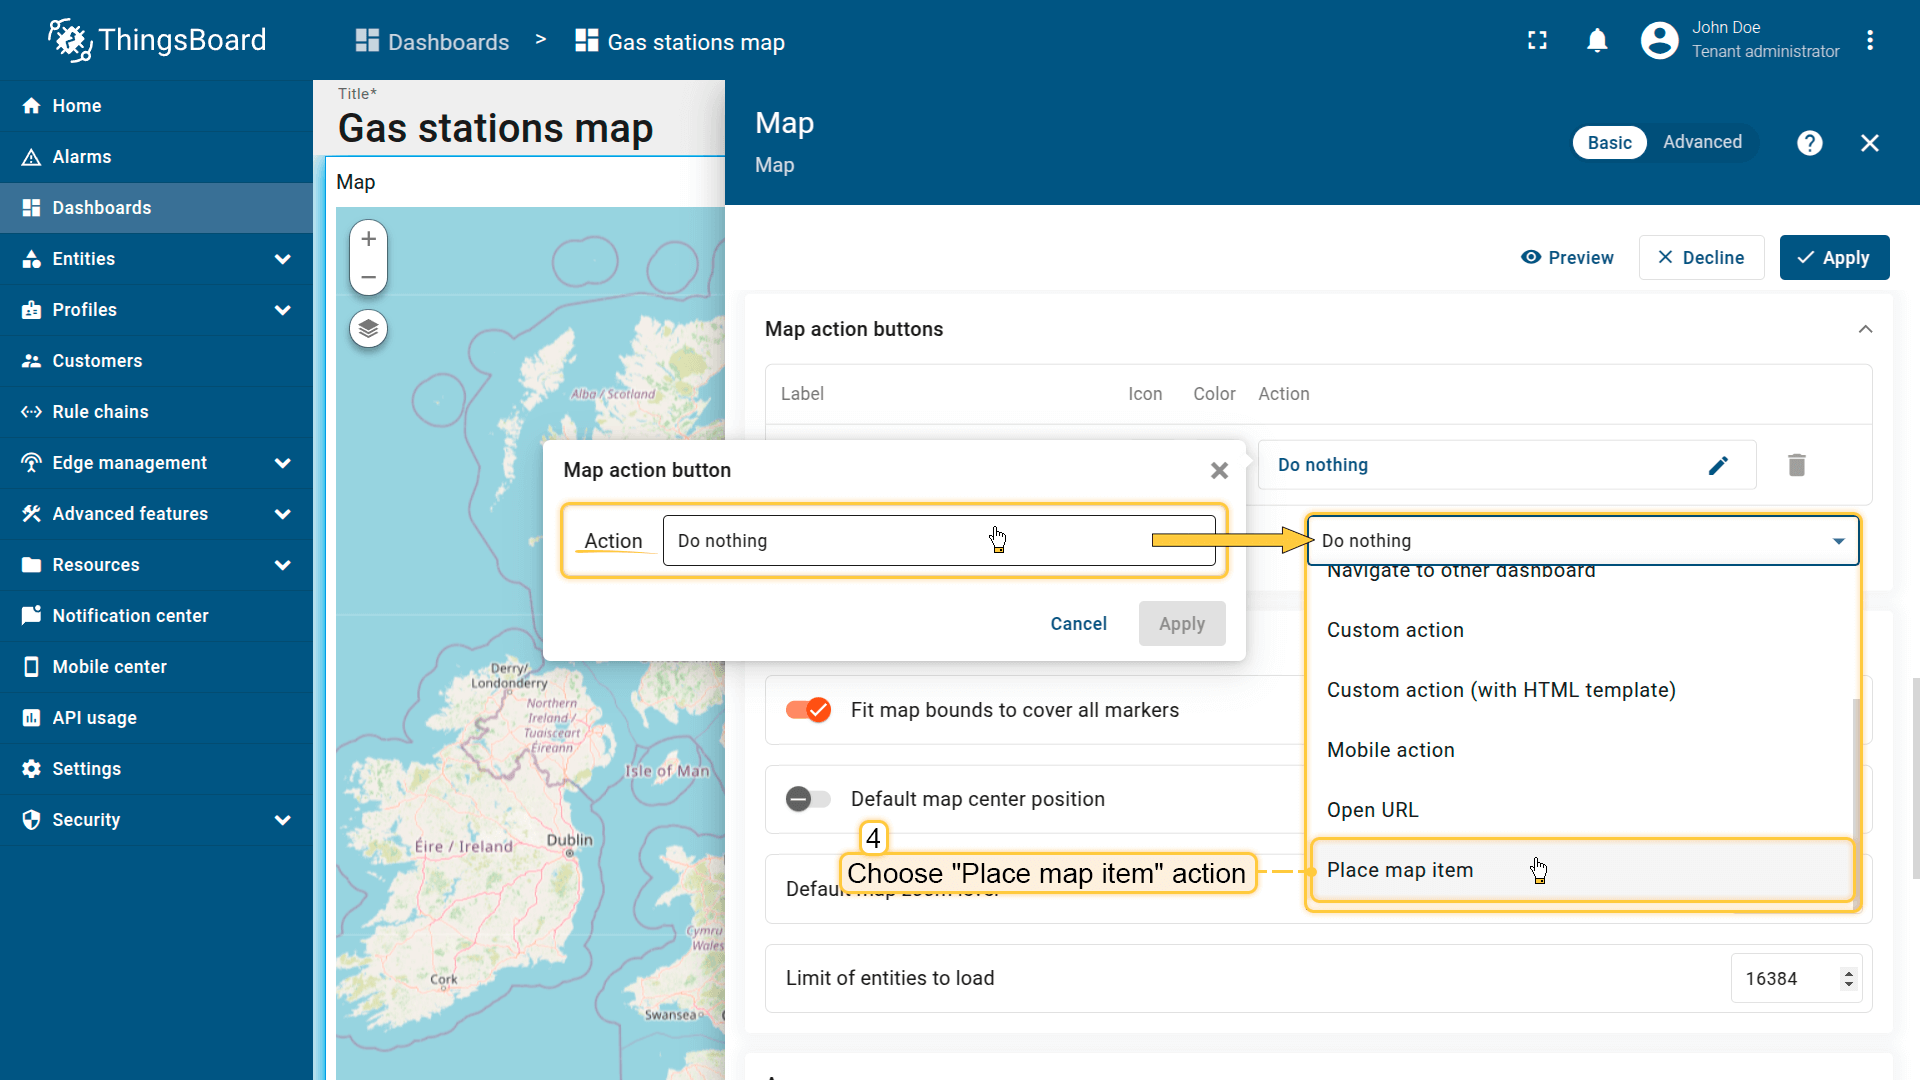Open the Do nothing action dropdown arrow
Viewport: 1920px width, 1080px height.
coord(1838,541)
